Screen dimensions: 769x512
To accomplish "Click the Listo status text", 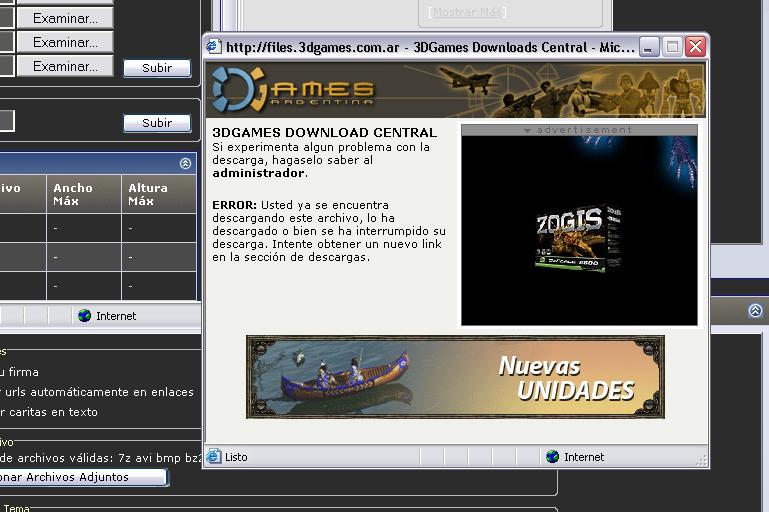I will tap(236, 457).
